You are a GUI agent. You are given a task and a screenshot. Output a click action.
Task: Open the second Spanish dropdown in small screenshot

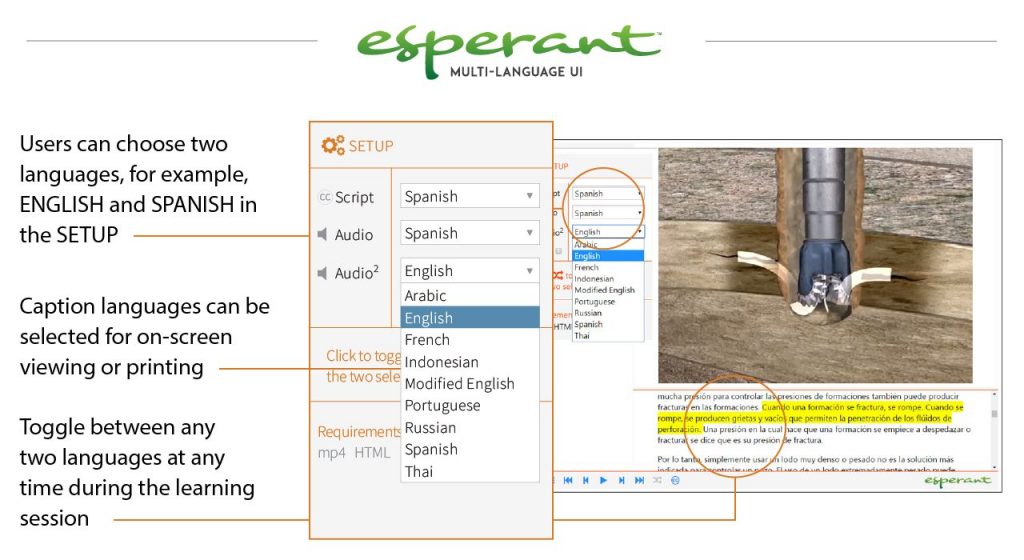pos(608,213)
